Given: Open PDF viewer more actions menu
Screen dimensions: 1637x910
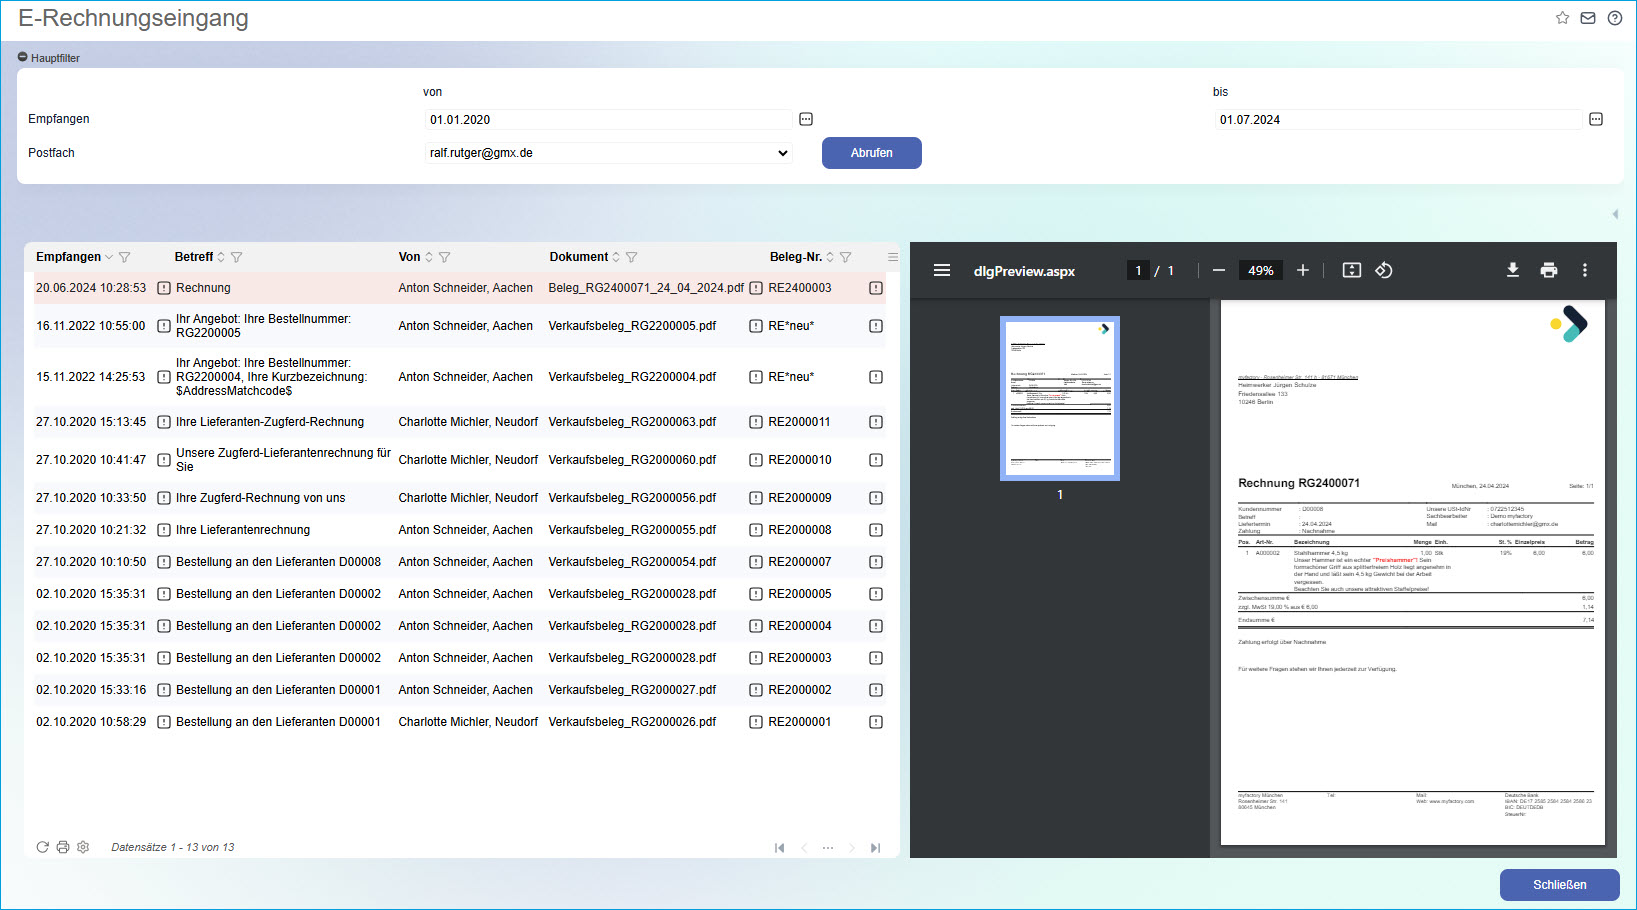Looking at the screenshot, I should point(1585,270).
